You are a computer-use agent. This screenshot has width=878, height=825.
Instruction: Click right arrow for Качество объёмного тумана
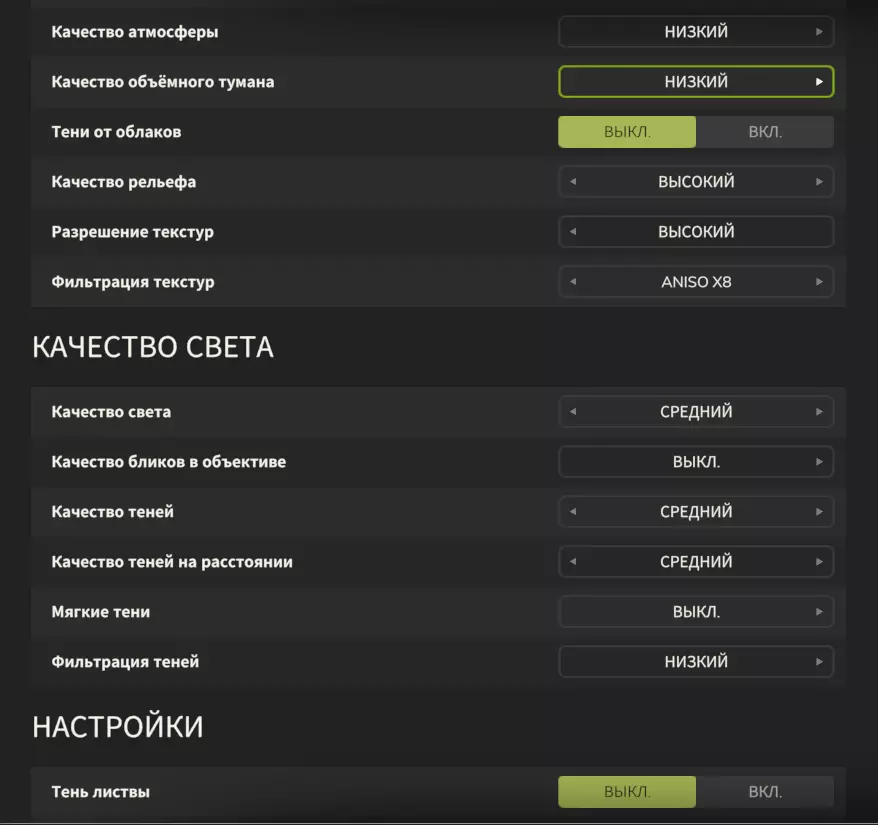click(819, 82)
